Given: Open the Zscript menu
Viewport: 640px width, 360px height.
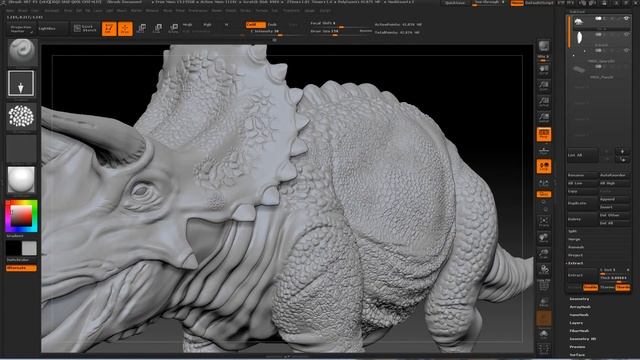Looking at the screenshot, I should [x=325, y=11].
